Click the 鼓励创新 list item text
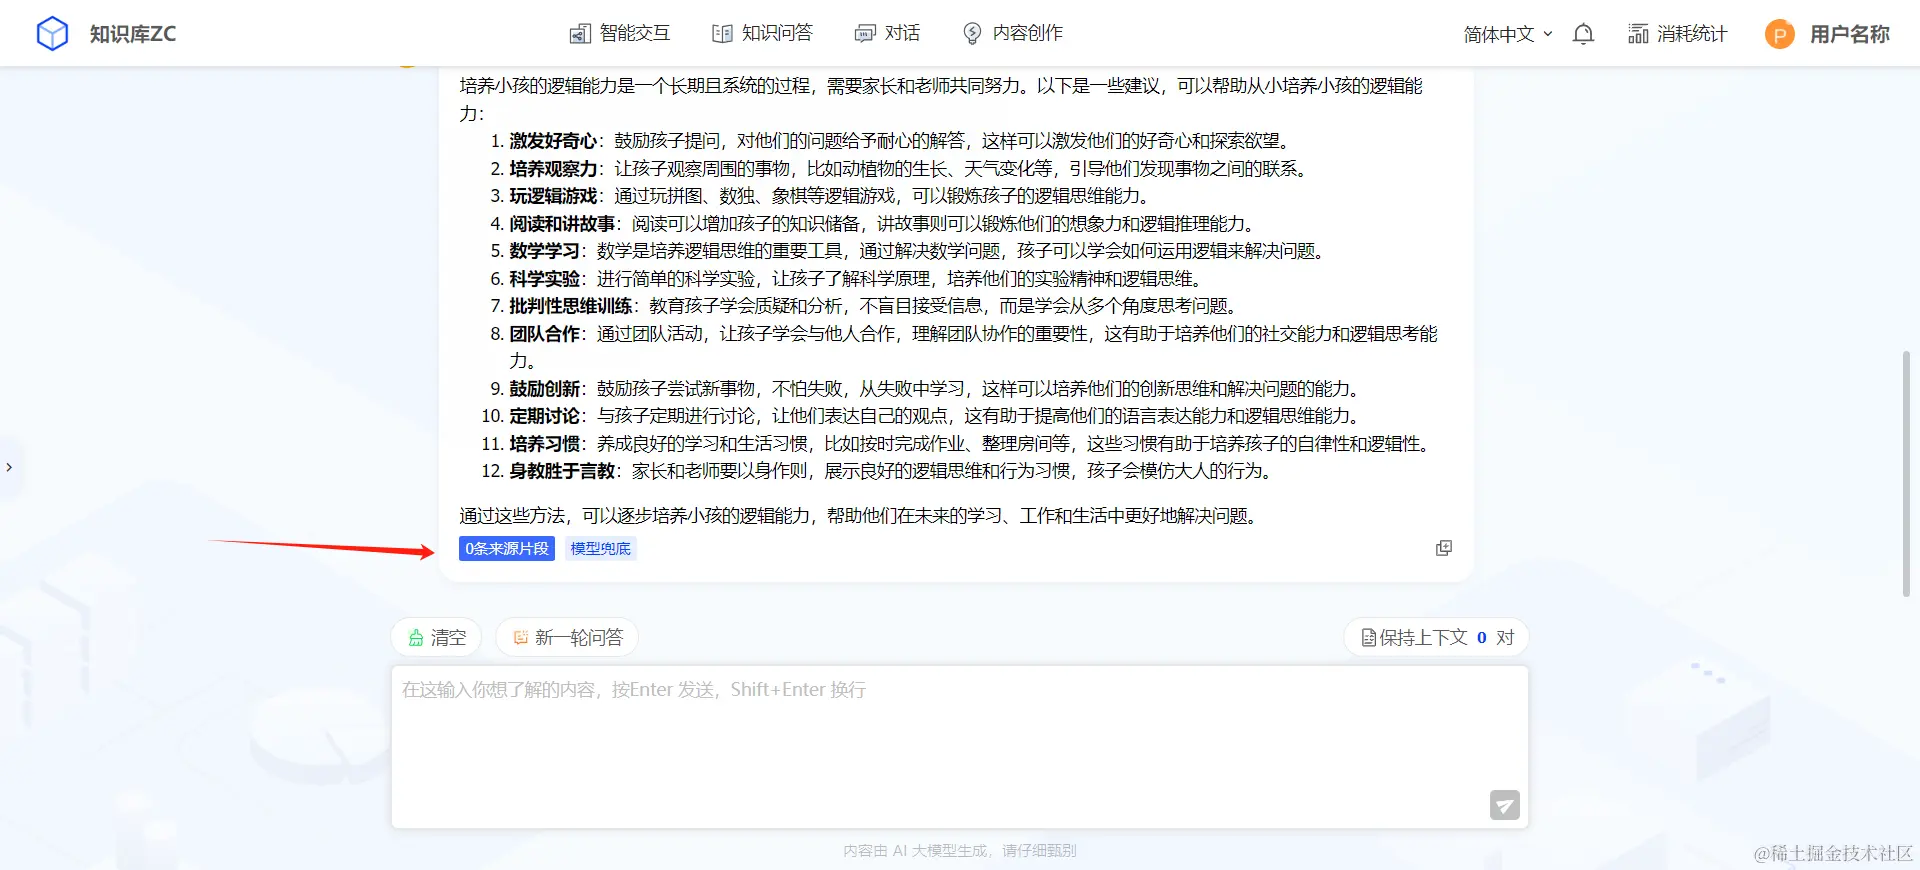This screenshot has height=870, width=1920. point(544,389)
